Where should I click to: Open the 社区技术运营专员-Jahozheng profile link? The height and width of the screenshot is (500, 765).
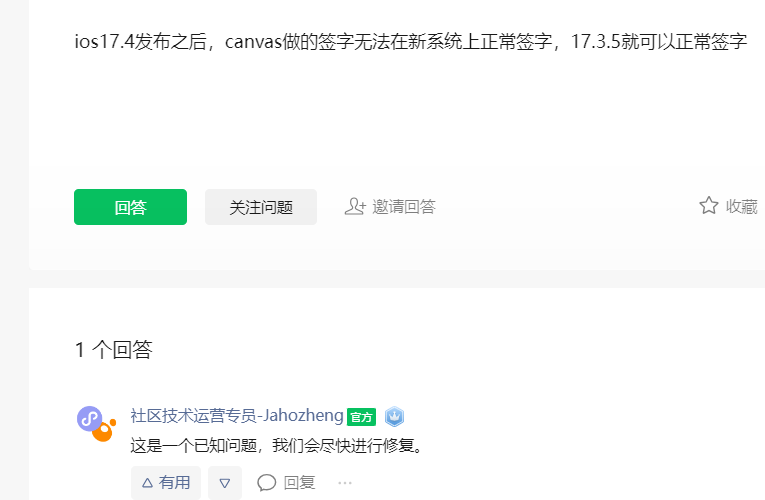point(237,416)
